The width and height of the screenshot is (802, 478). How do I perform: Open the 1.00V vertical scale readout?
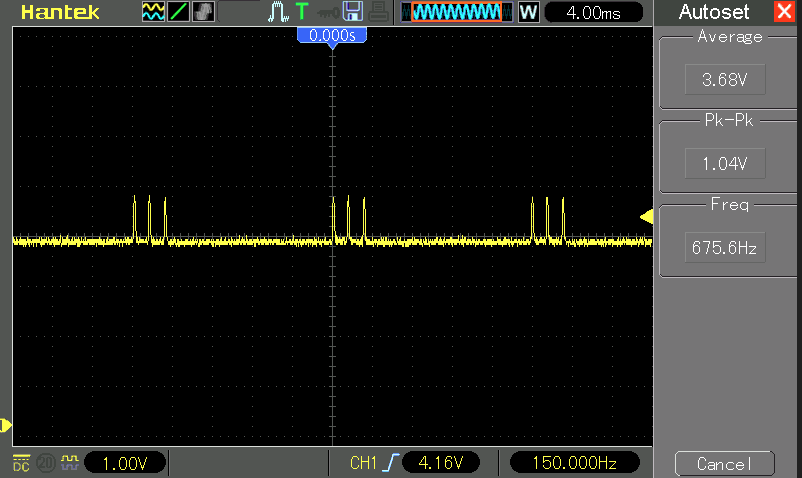(x=123, y=463)
